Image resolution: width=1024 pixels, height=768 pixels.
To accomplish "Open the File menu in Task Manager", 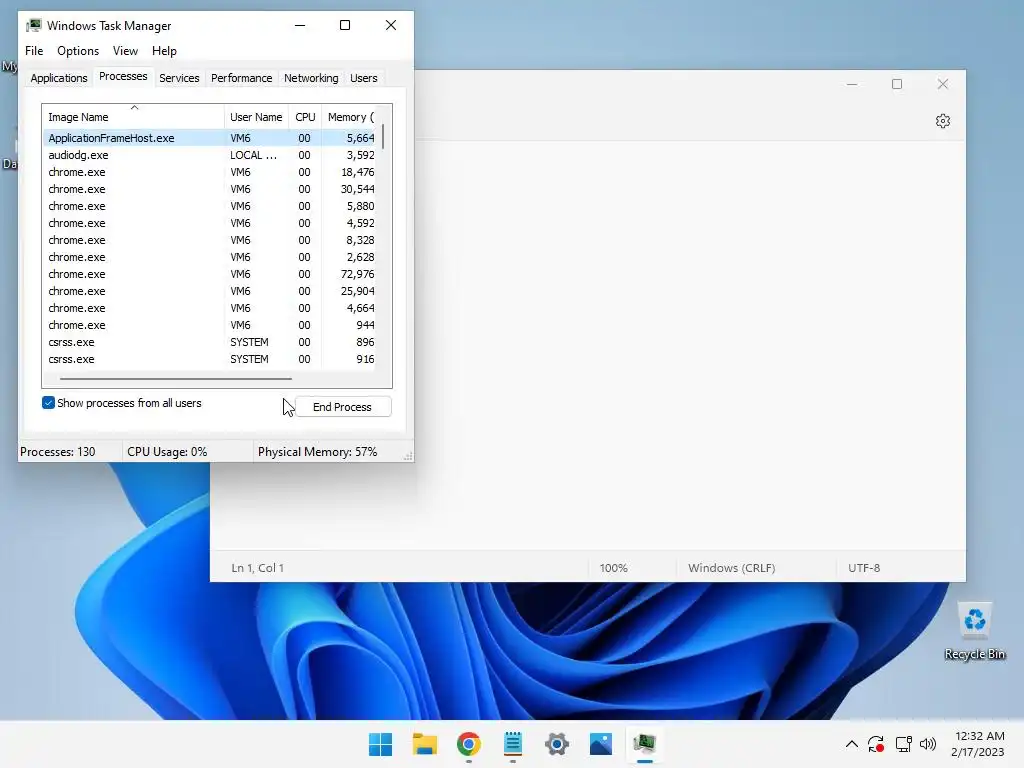I will pyautogui.click(x=34, y=51).
